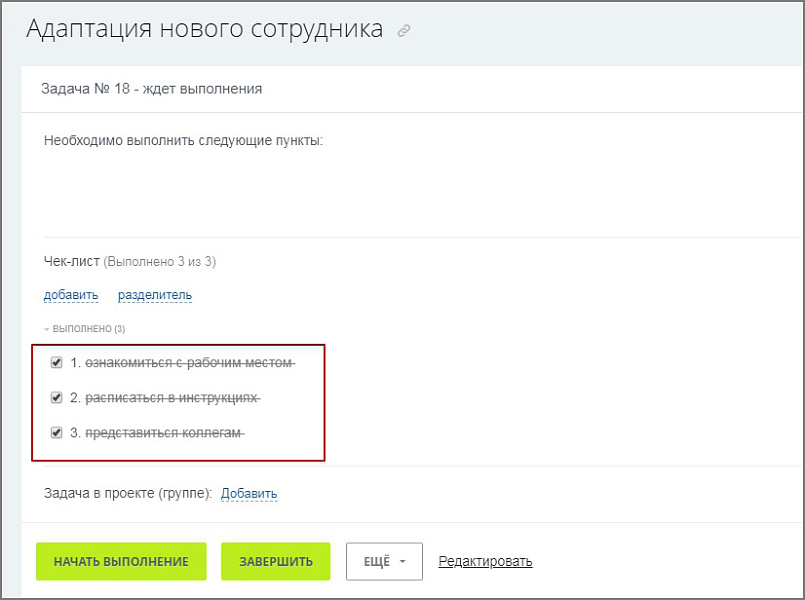The height and width of the screenshot is (600, 805).
Task: Open the Редактировать link
Action: coord(485,561)
